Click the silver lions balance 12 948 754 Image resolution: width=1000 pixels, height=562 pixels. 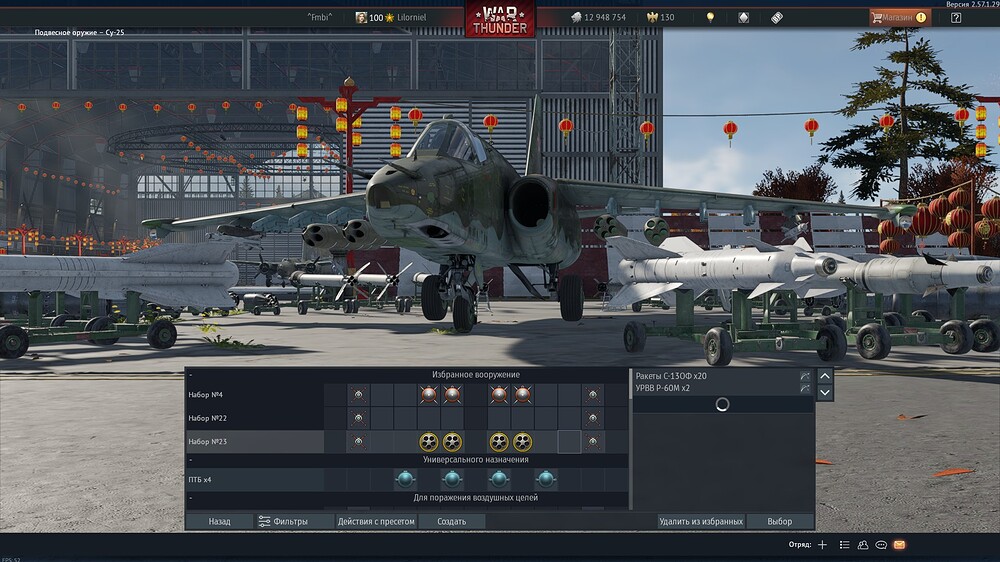click(x=598, y=18)
